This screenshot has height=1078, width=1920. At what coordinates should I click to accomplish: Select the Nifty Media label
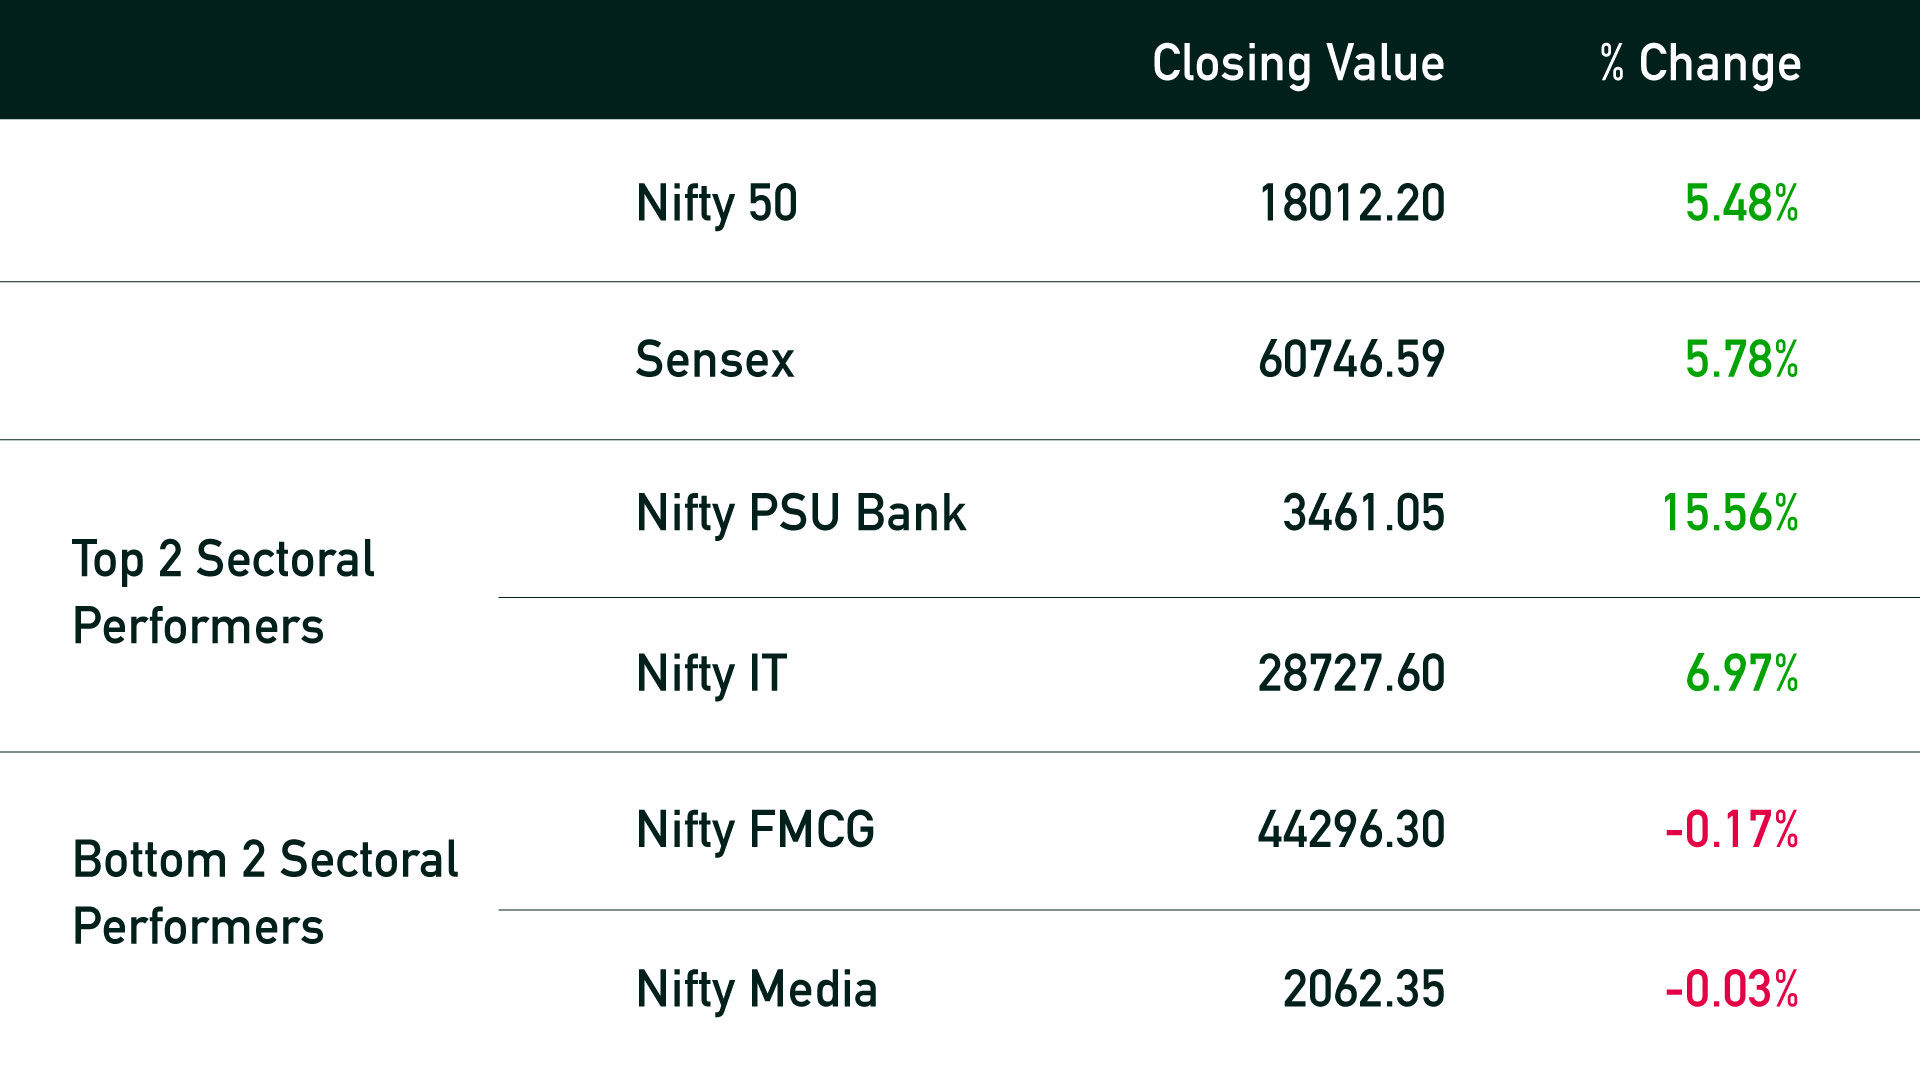tap(757, 991)
